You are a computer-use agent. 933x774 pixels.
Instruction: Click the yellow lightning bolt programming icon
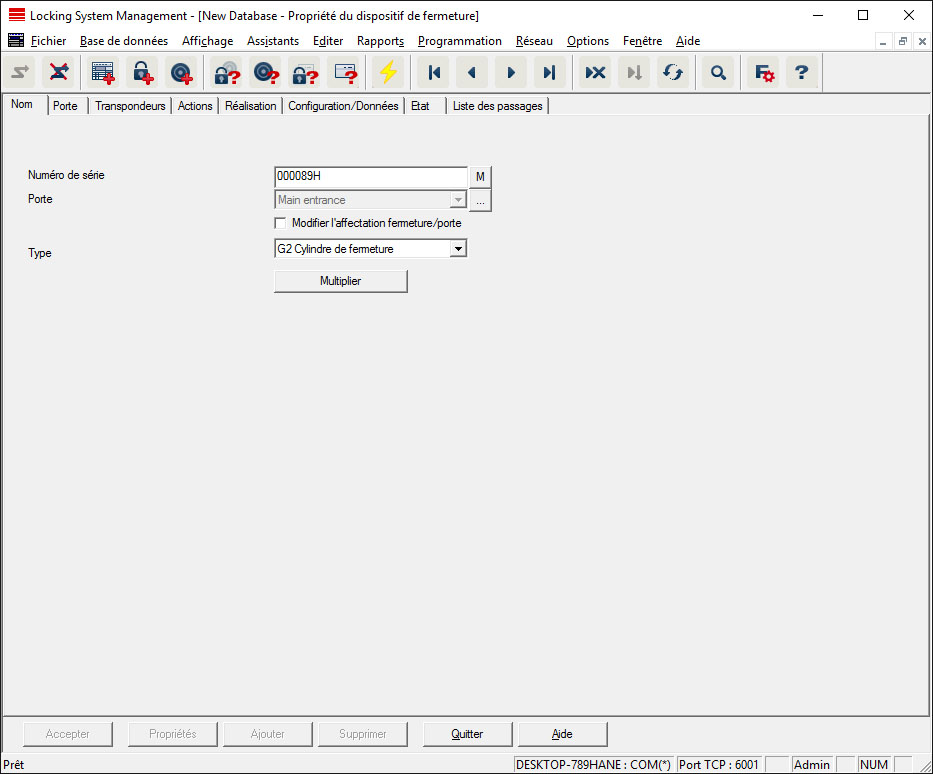point(387,72)
